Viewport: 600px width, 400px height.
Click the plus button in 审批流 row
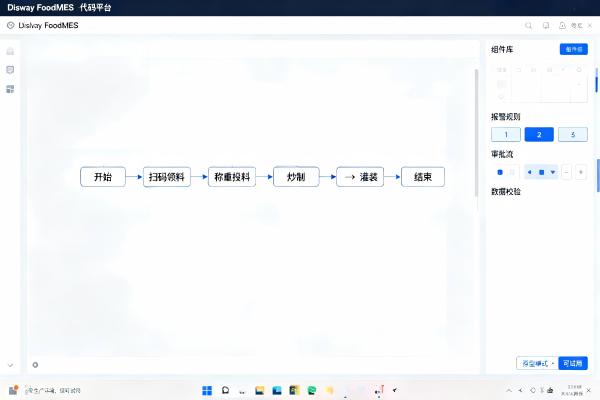581,172
